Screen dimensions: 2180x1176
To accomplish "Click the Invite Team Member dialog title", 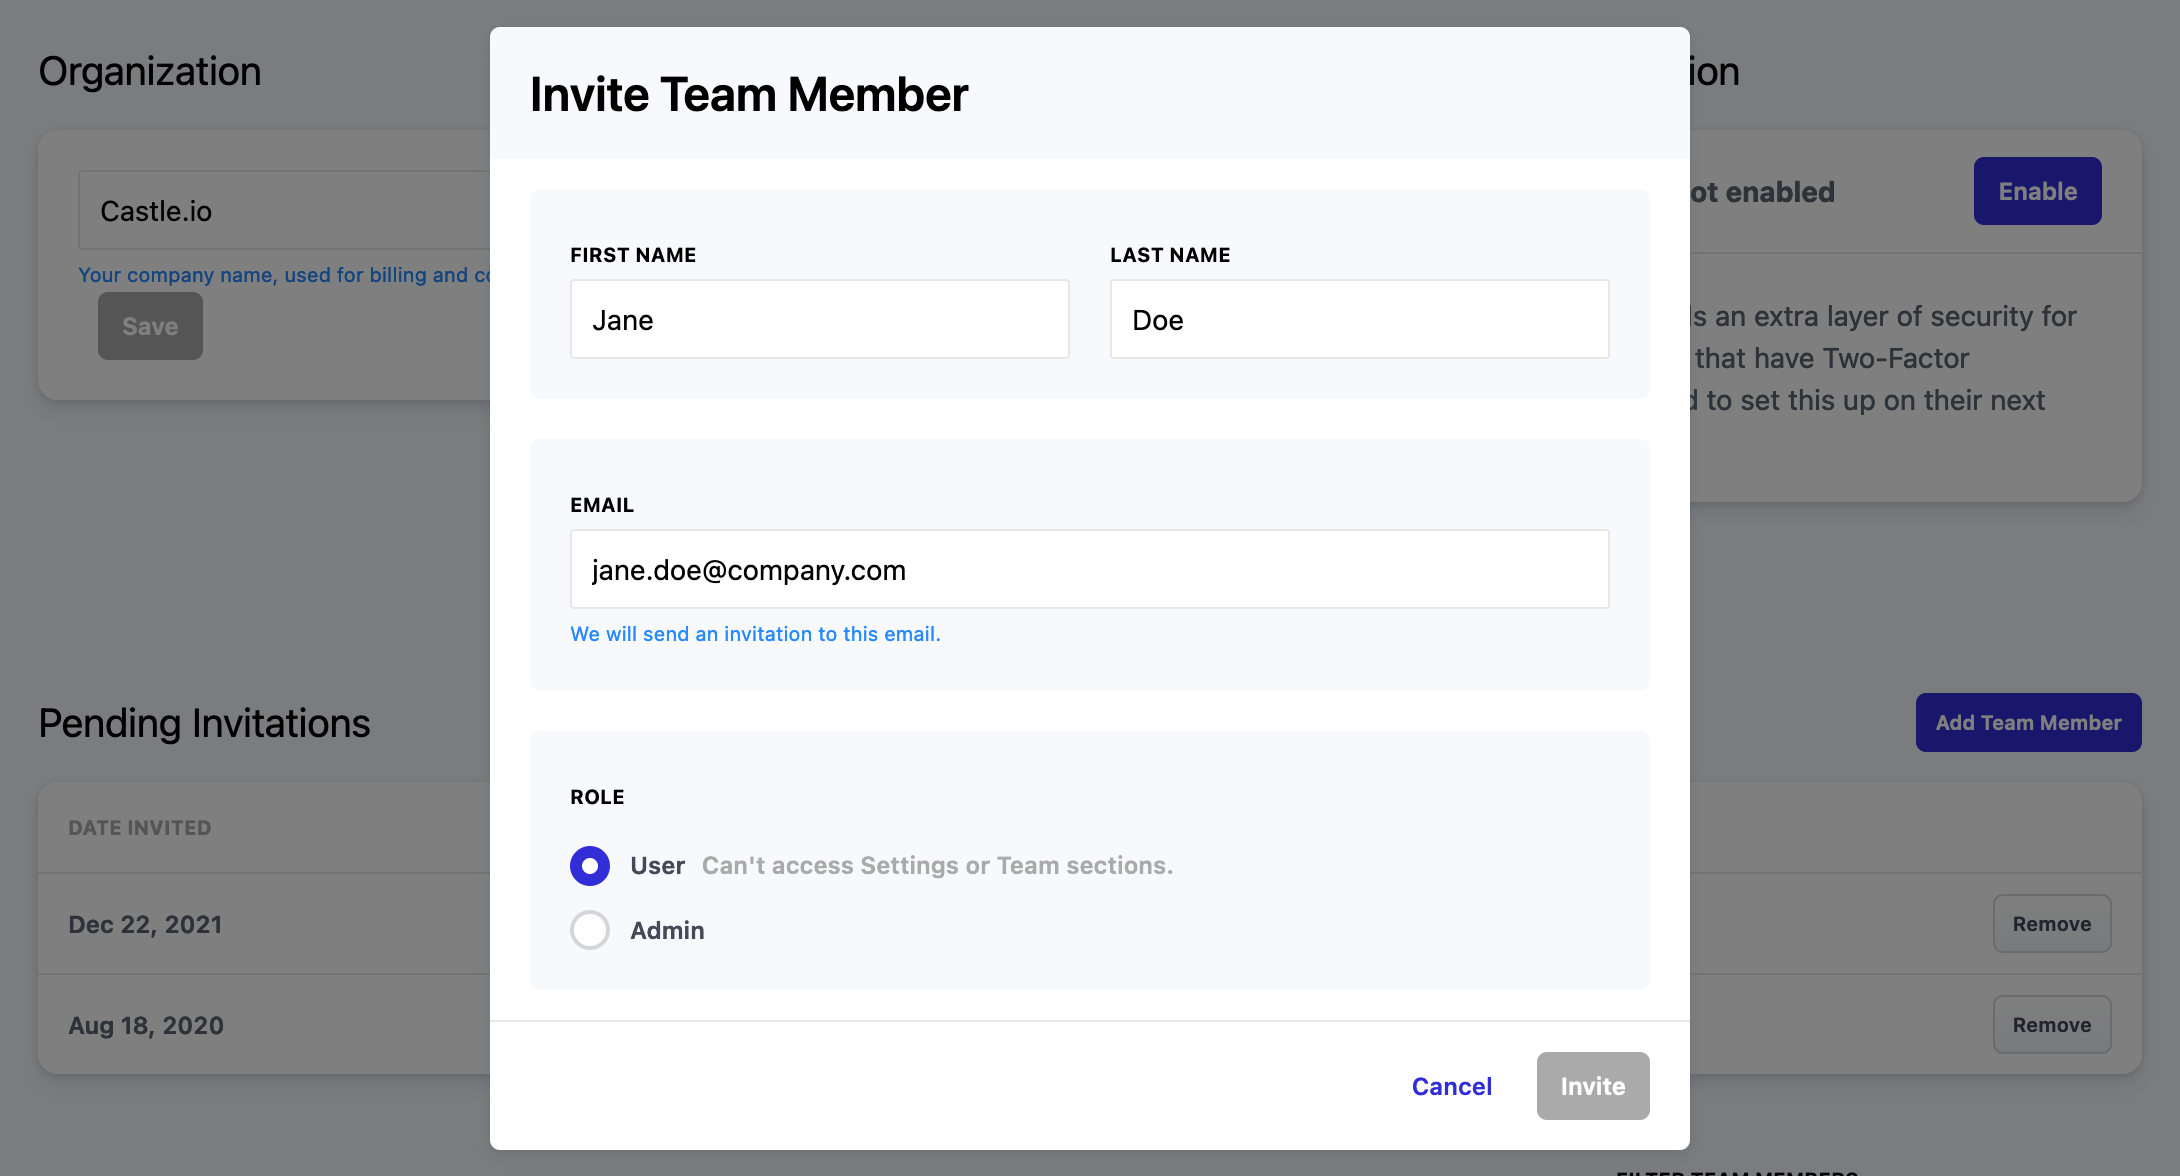I will tap(748, 95).
